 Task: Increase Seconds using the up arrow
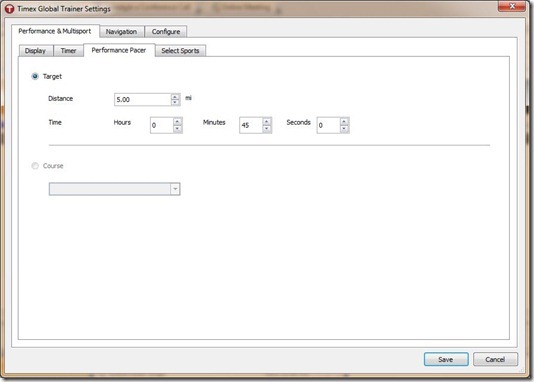(344, 122)
